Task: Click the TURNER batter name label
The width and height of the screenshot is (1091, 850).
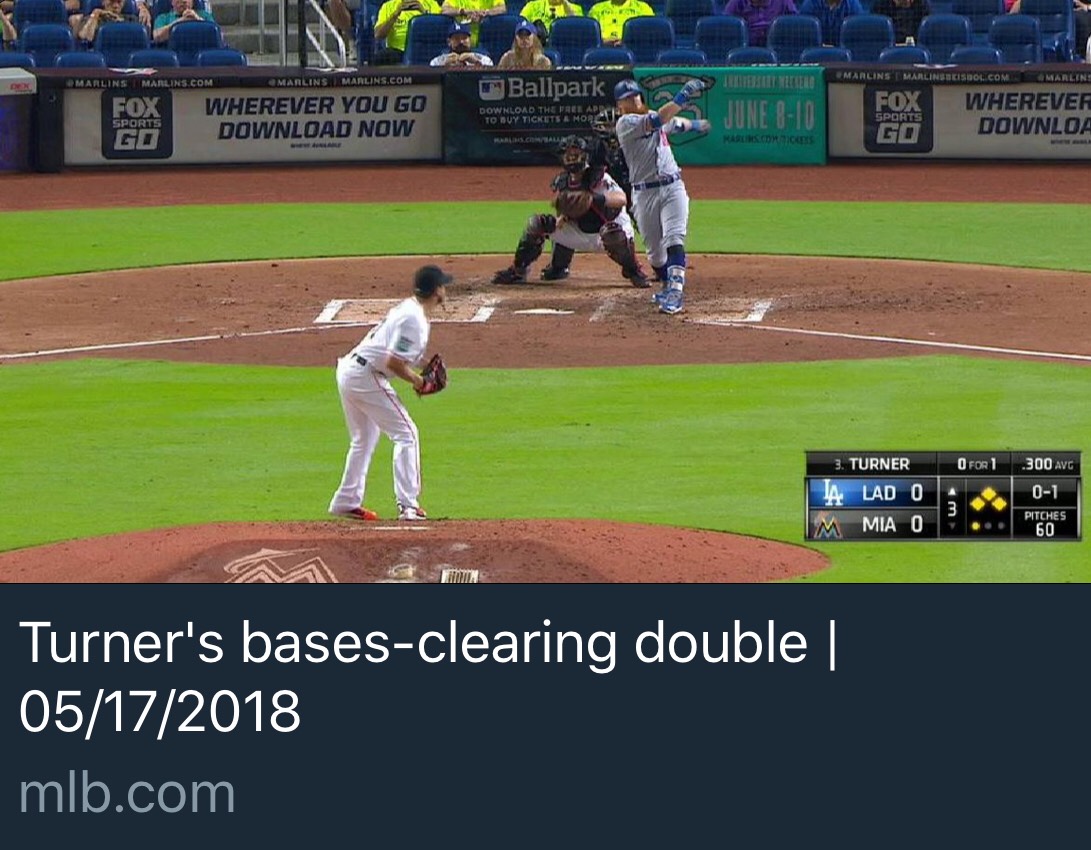Action: click(x=878, y=464)
